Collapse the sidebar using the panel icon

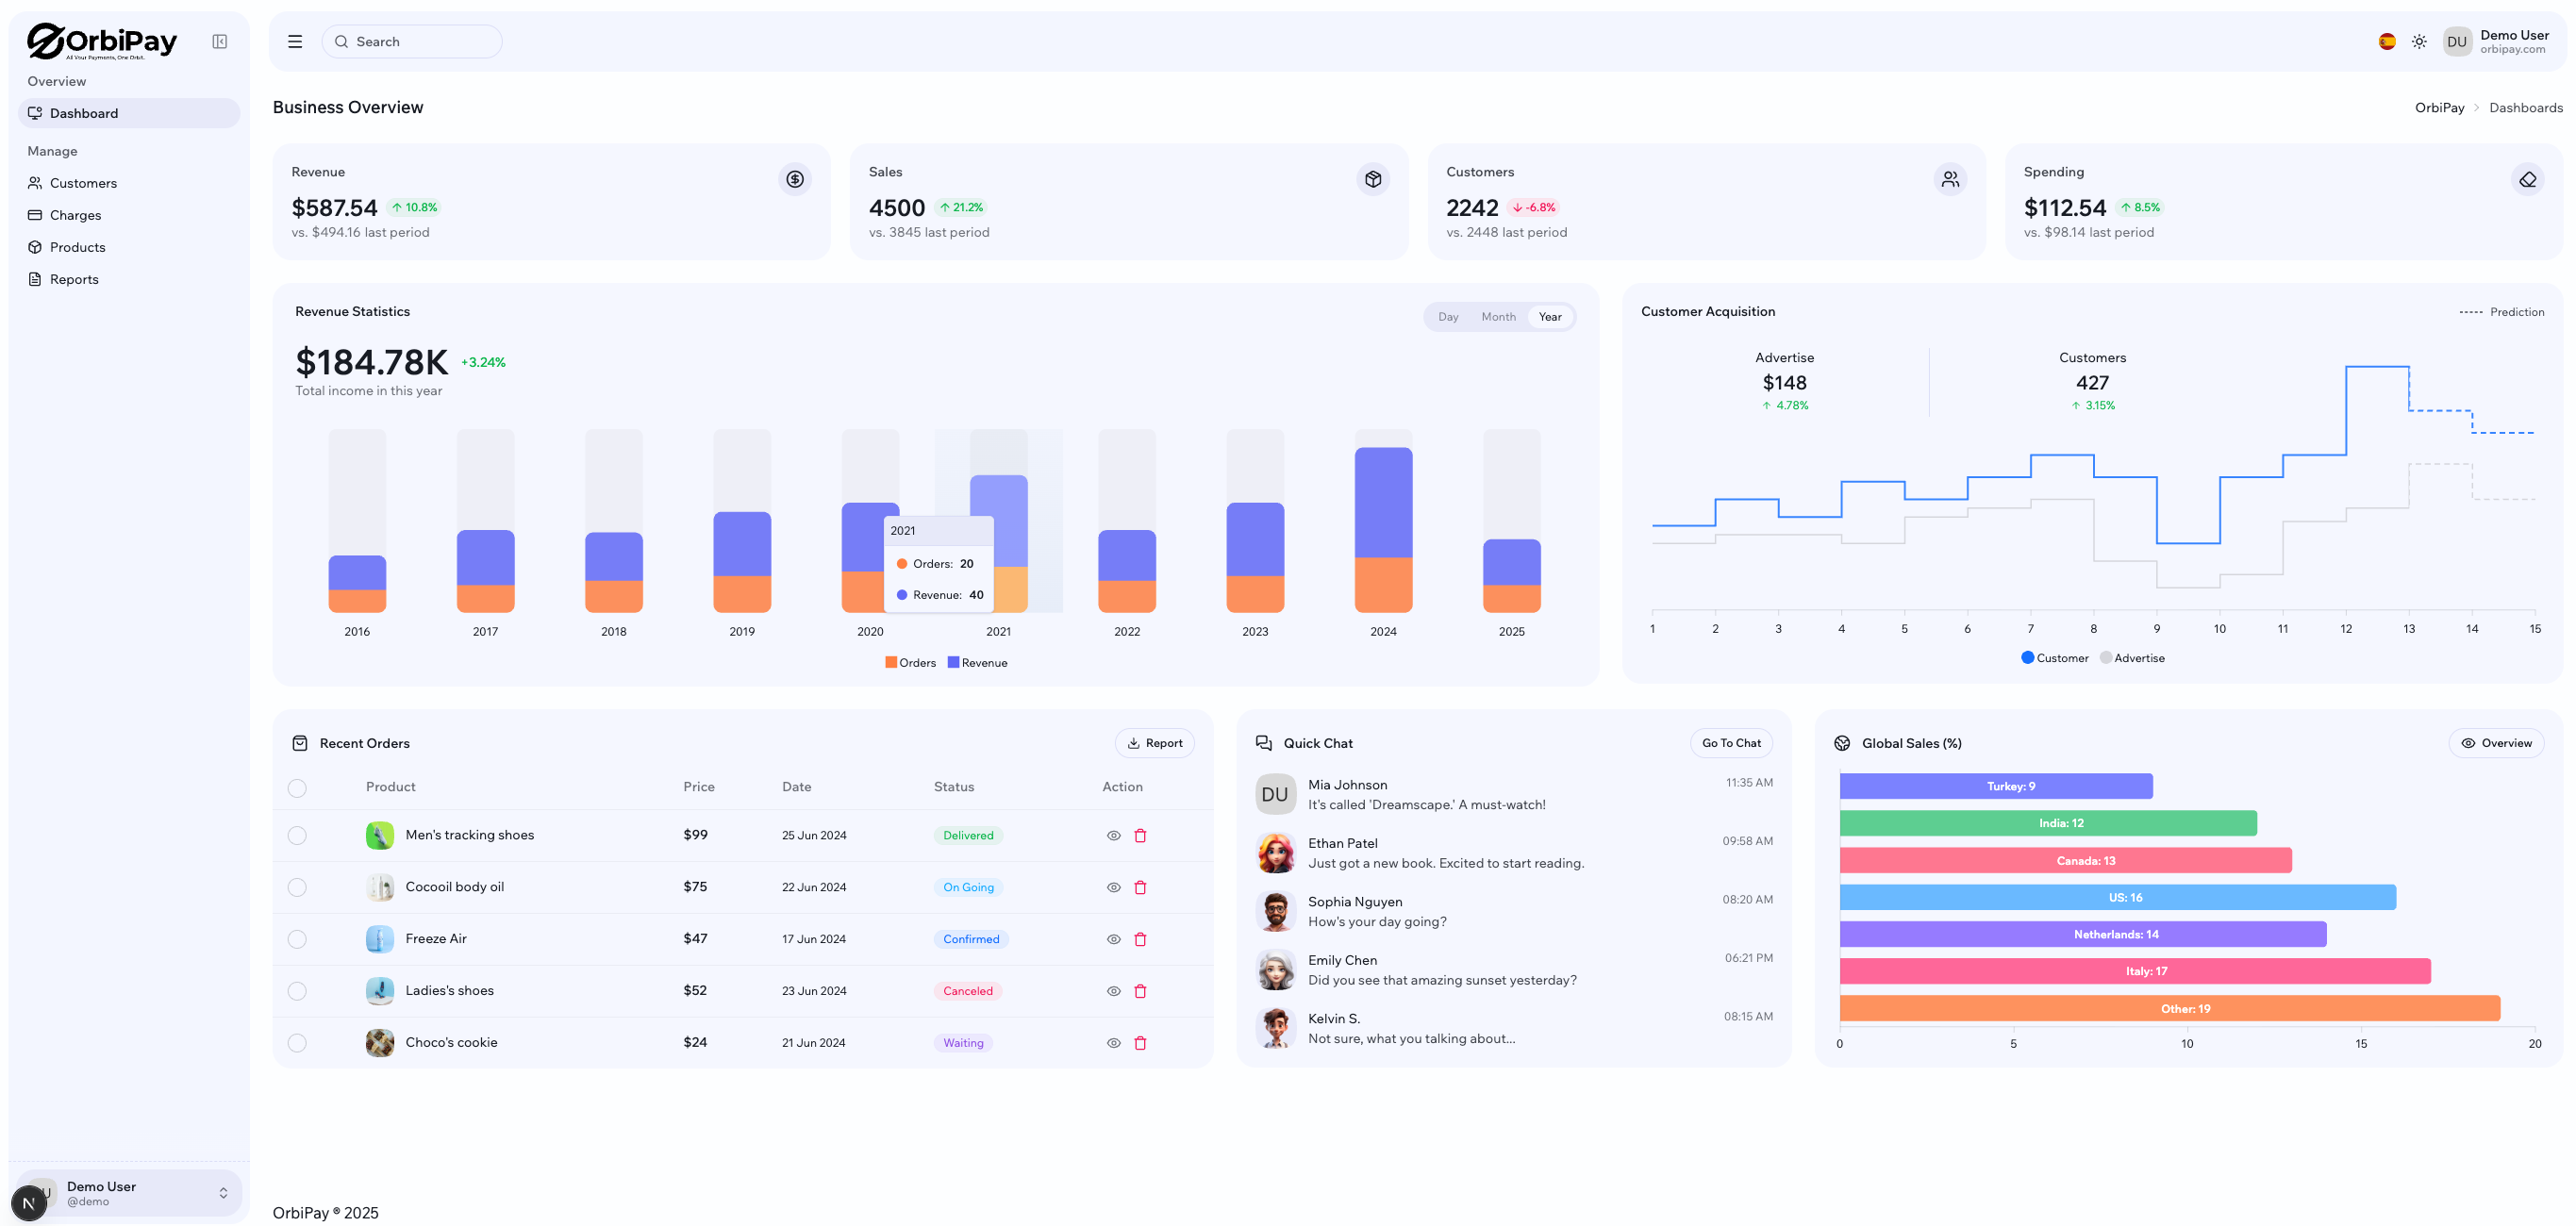[x=220, y=41]
